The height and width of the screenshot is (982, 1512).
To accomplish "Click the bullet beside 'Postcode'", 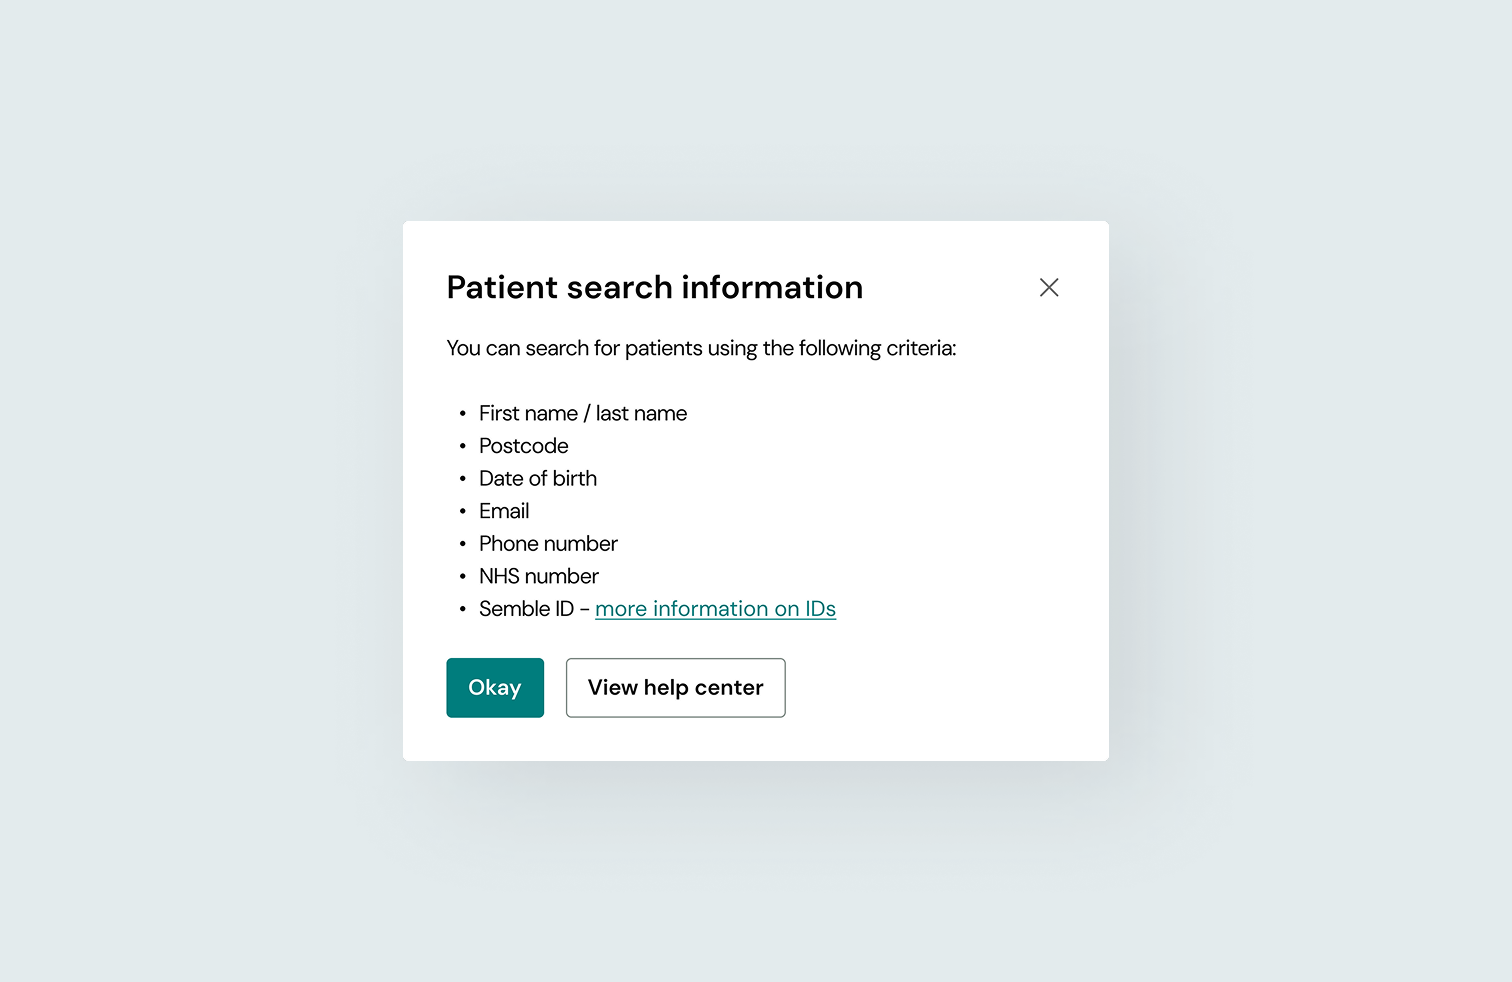I will [463, 446].
